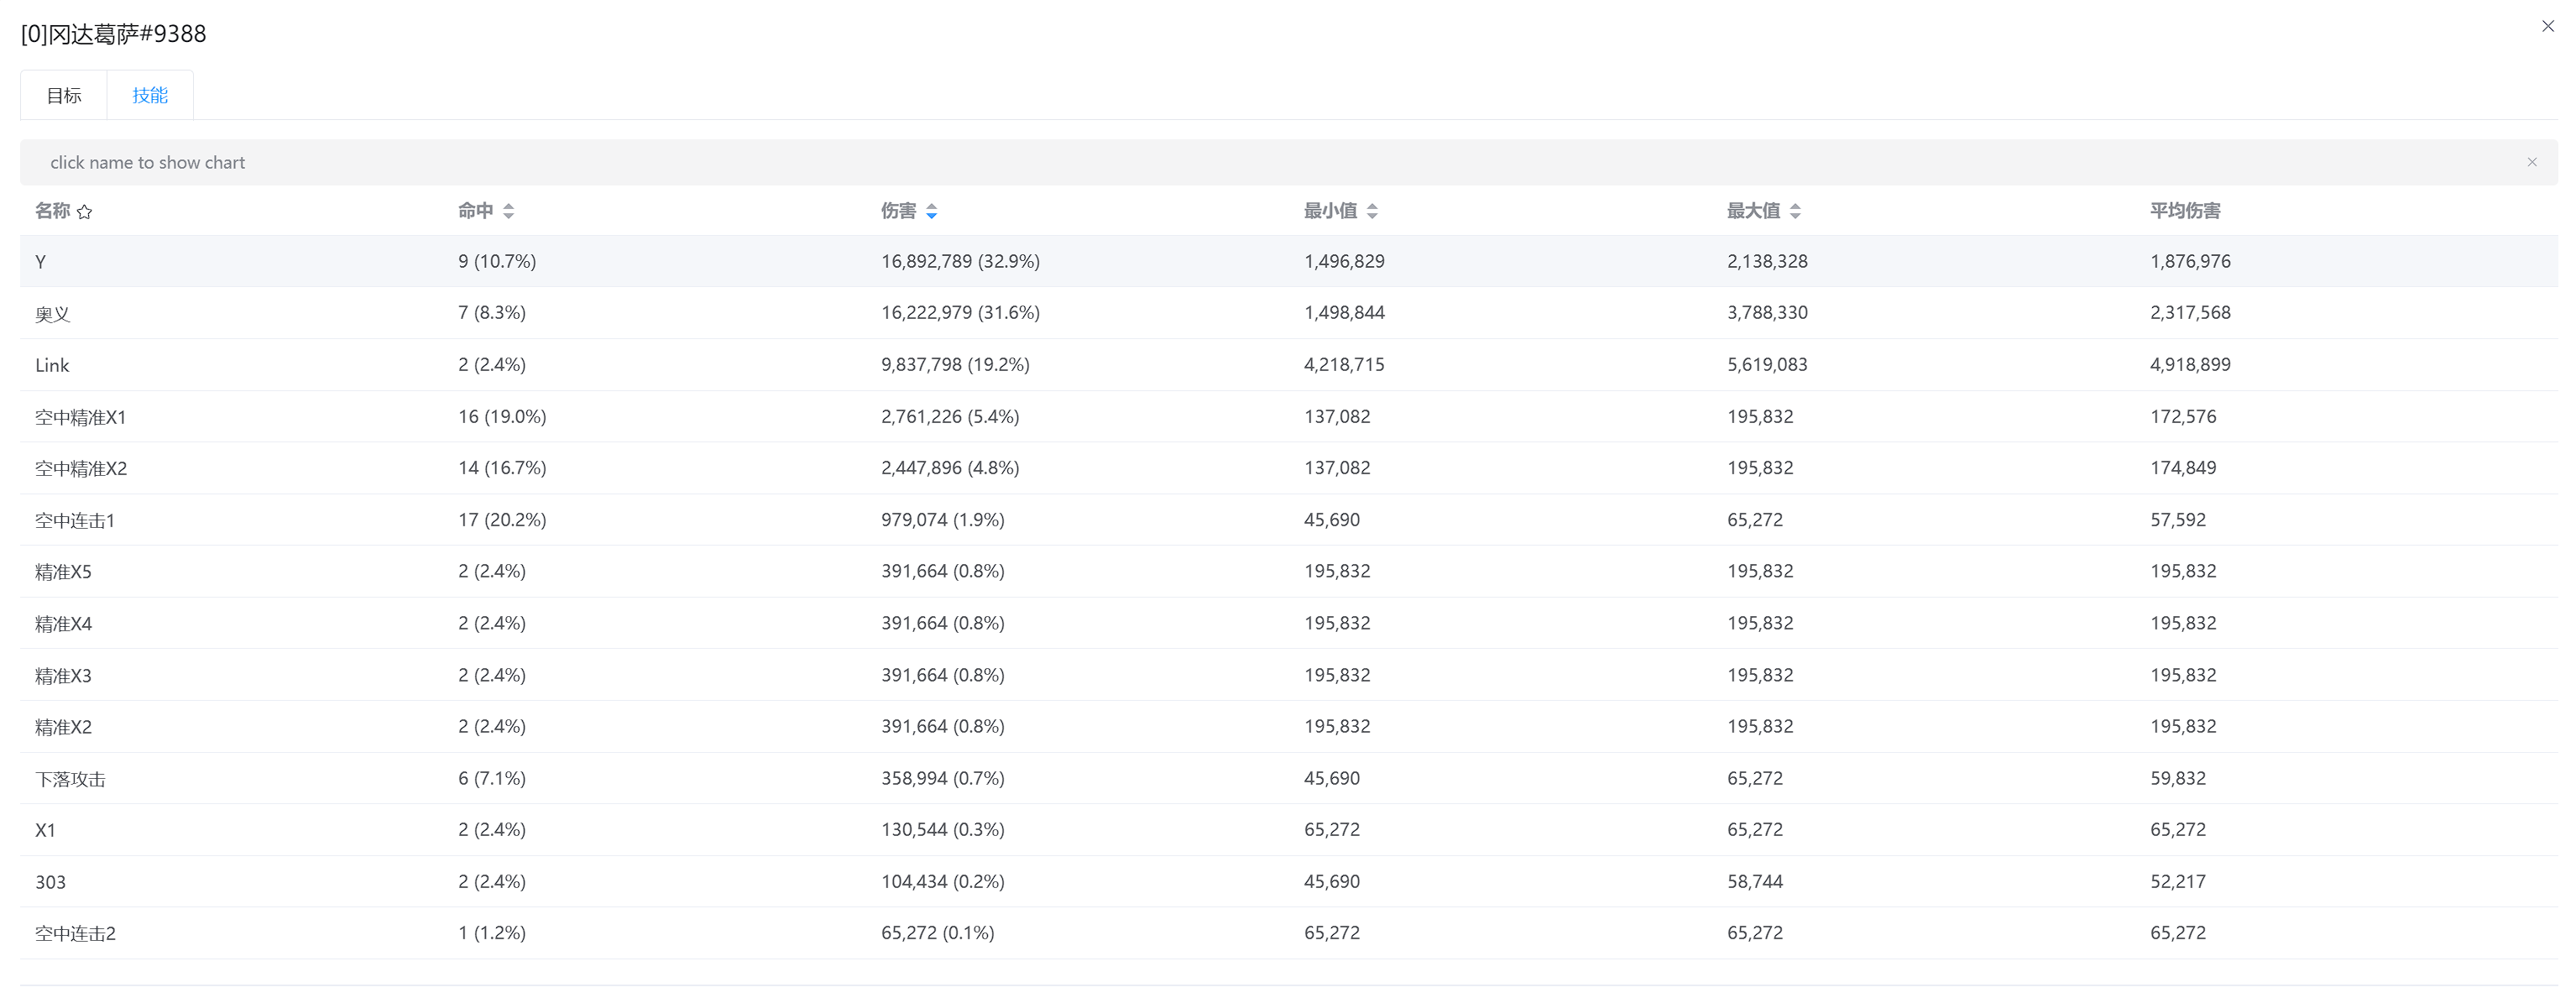Sort by 最大值 column arrows

click(1795, 211)
